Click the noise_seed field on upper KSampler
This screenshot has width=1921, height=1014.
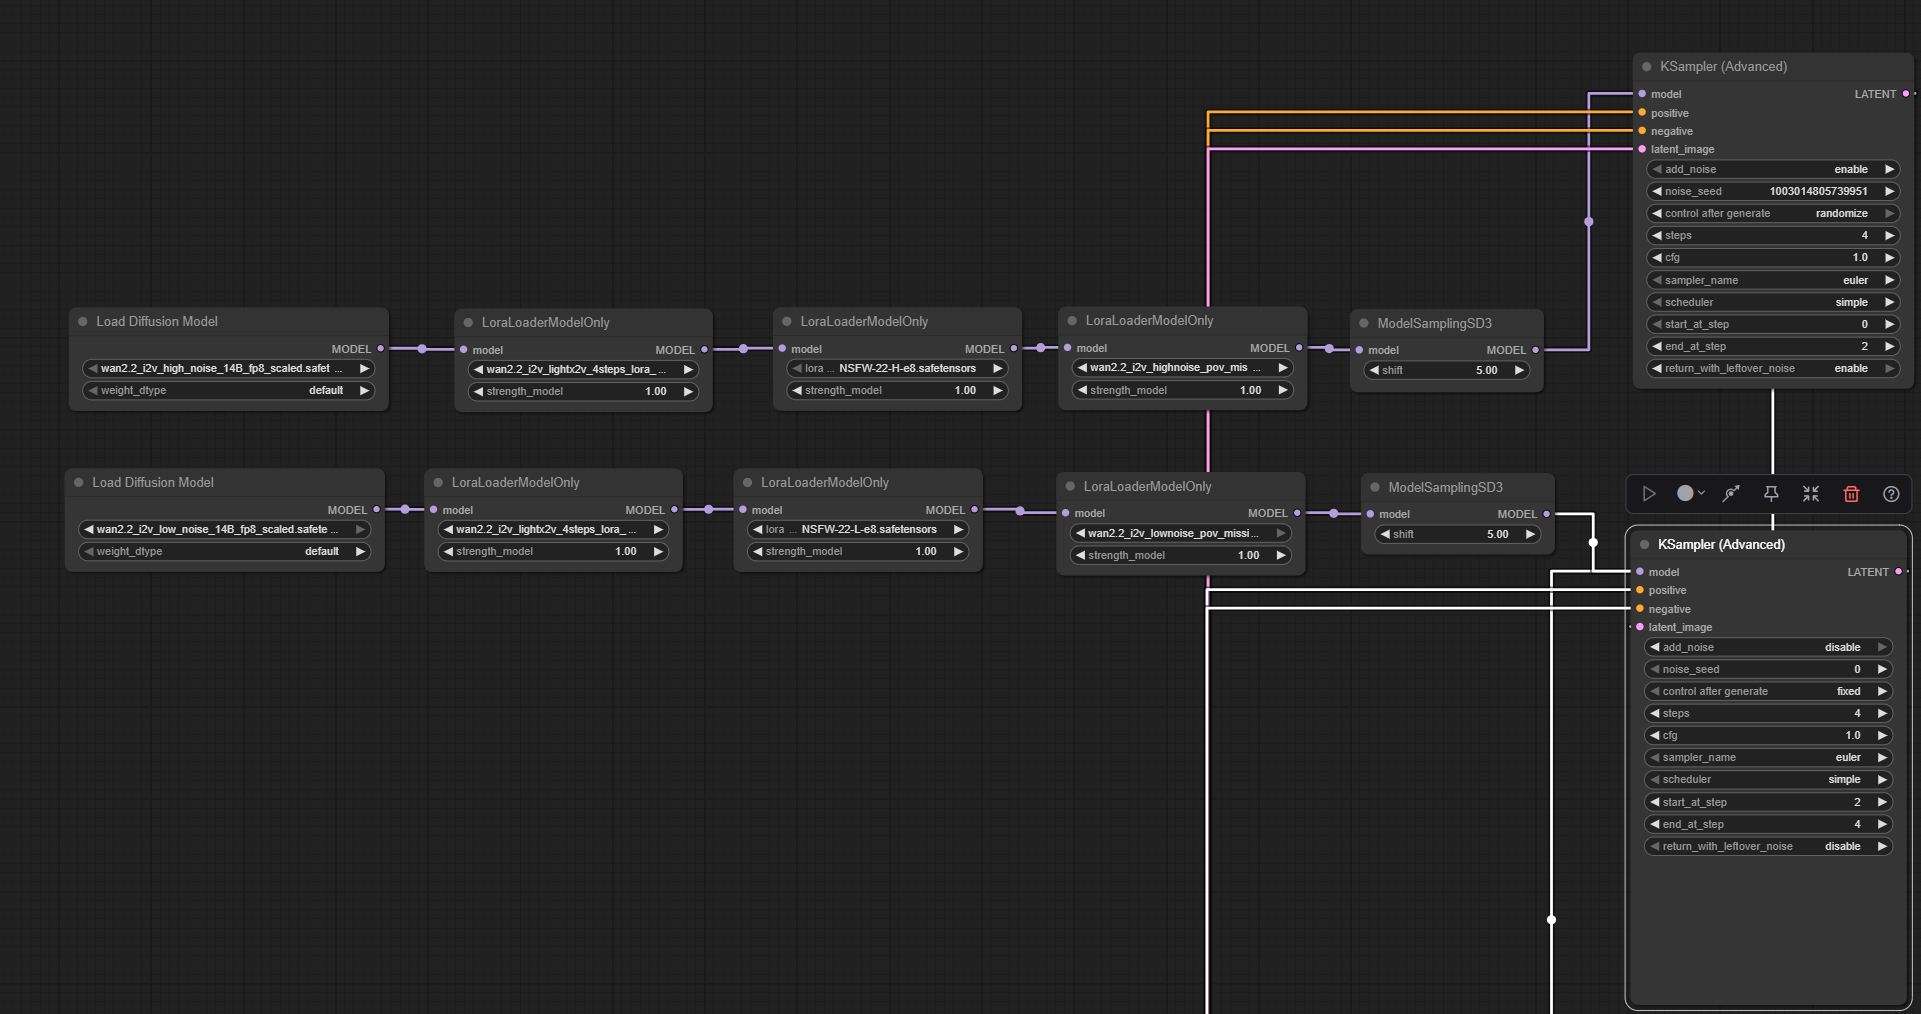click(x=1773, y=191)
